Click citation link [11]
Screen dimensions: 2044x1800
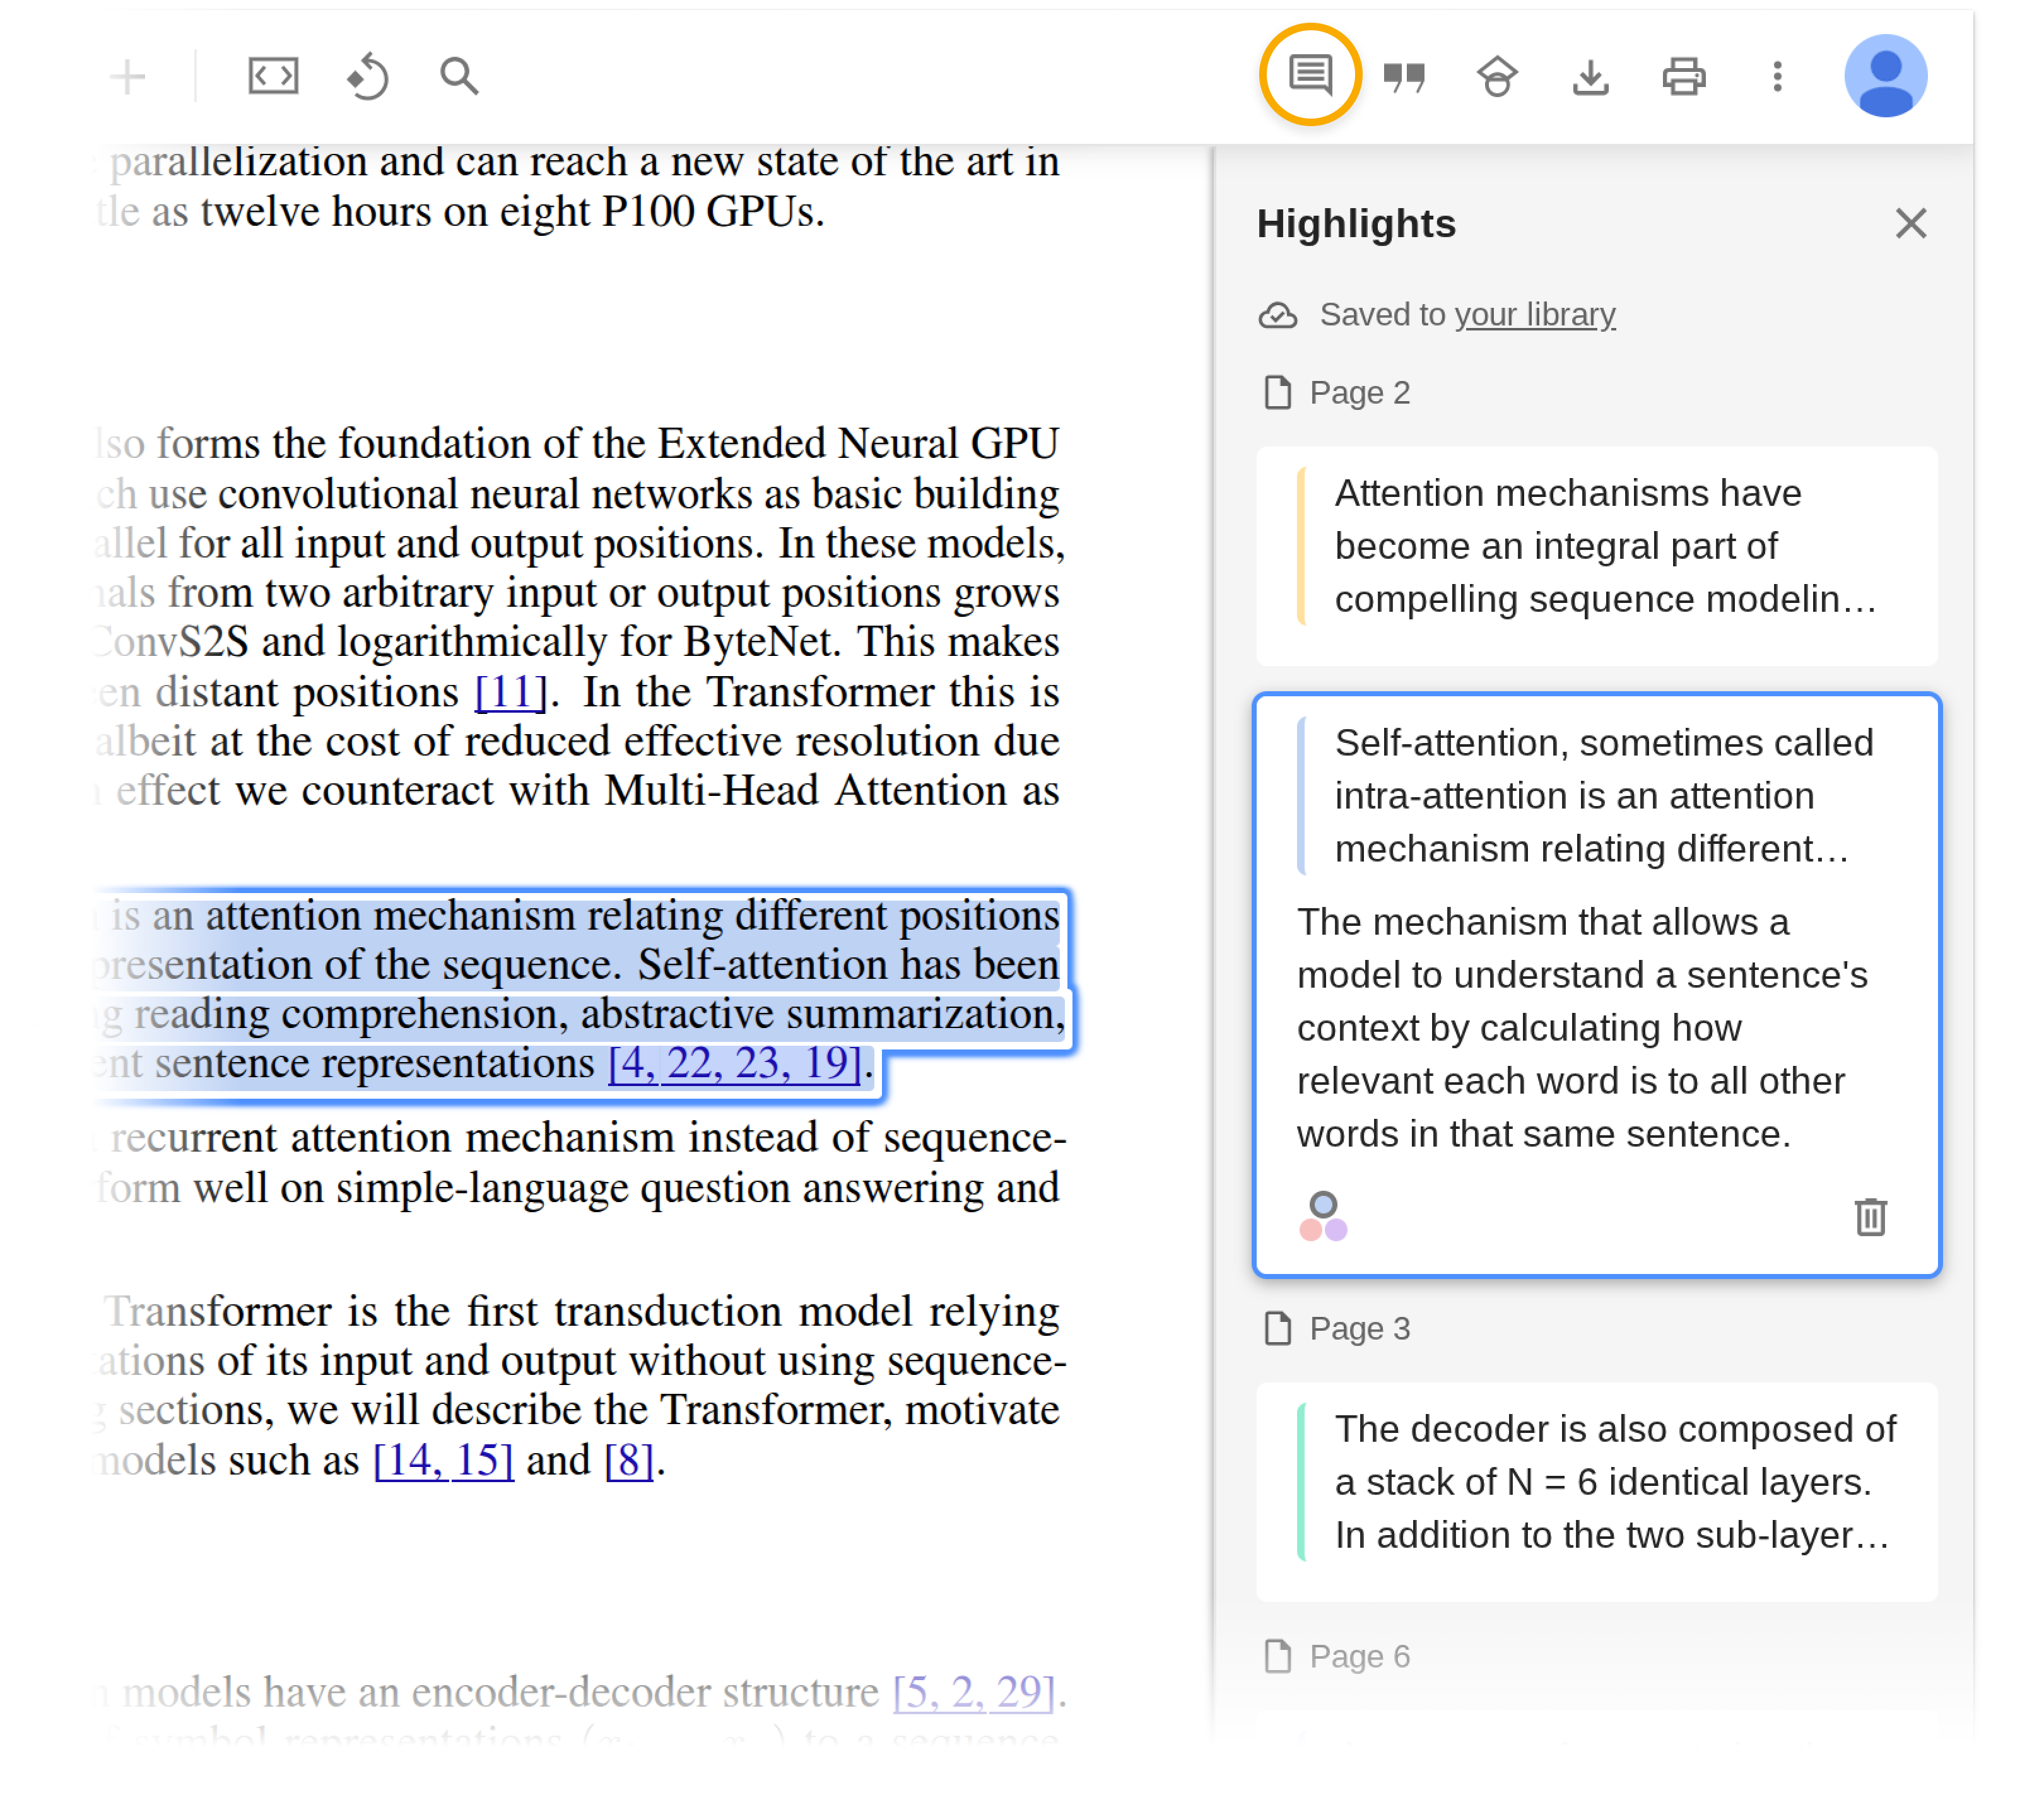point(511,692)
